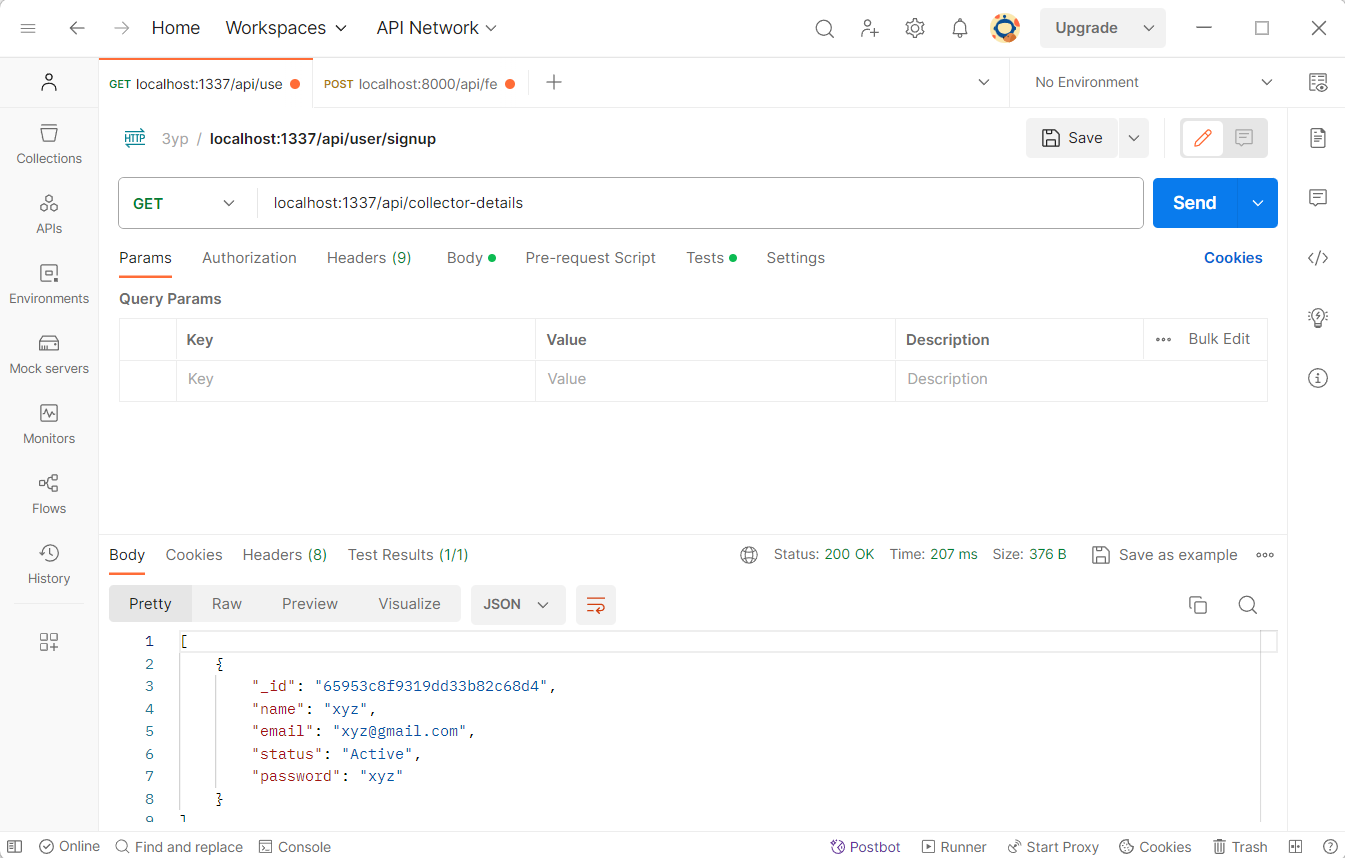Viewport: 1345px width, 858px height.
Task: Switch to edit mode pencil icon
Action: click(1203, 138)
